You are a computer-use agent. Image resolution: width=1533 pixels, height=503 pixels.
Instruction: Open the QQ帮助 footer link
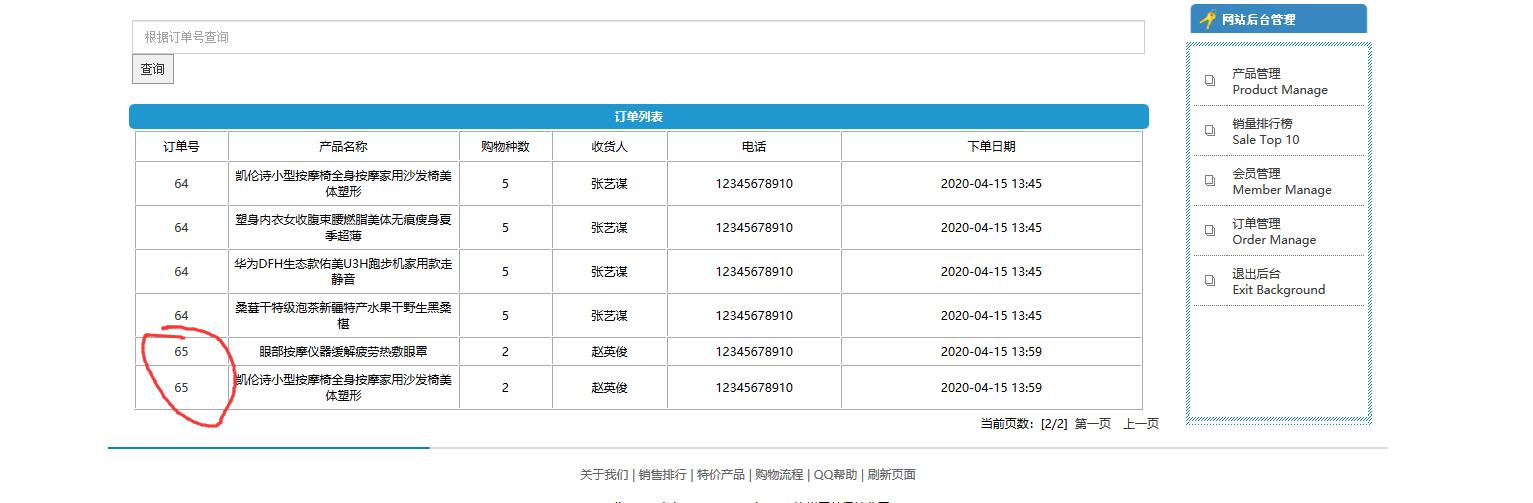[x=835, y=475]
